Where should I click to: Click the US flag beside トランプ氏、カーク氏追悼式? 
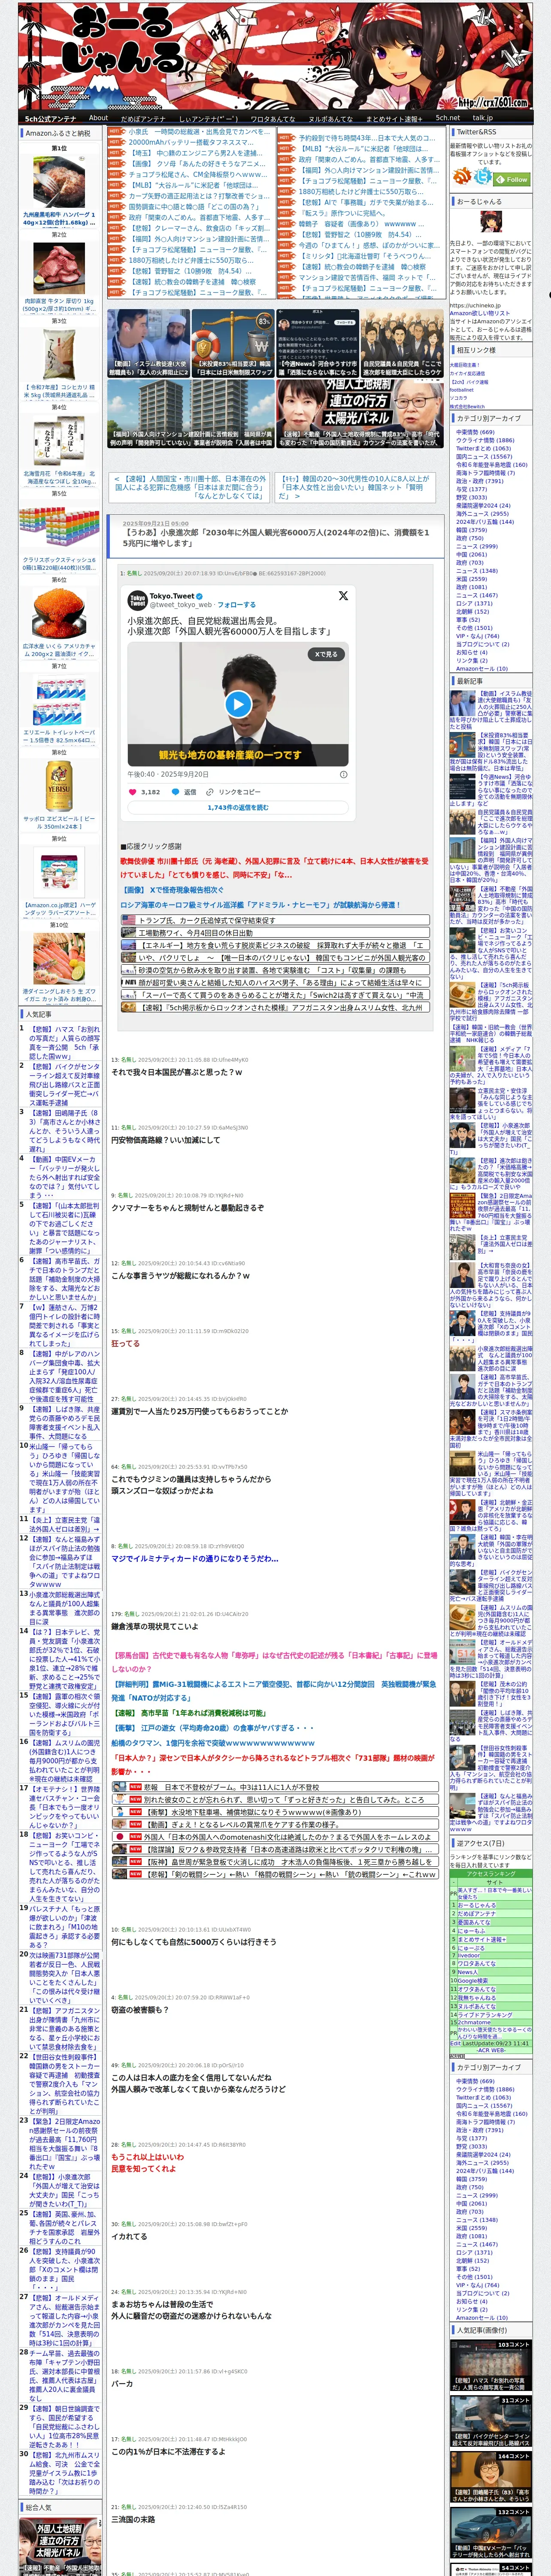click(130, 921)
